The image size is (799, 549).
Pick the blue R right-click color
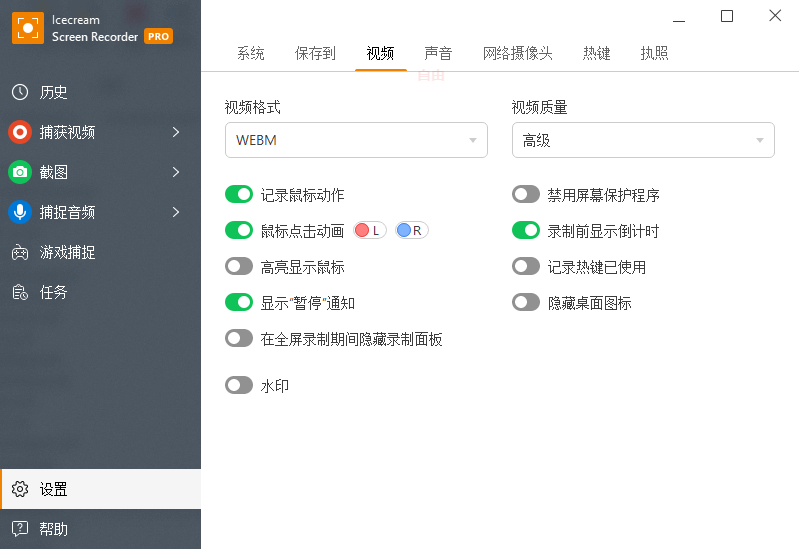pos(412,230)
